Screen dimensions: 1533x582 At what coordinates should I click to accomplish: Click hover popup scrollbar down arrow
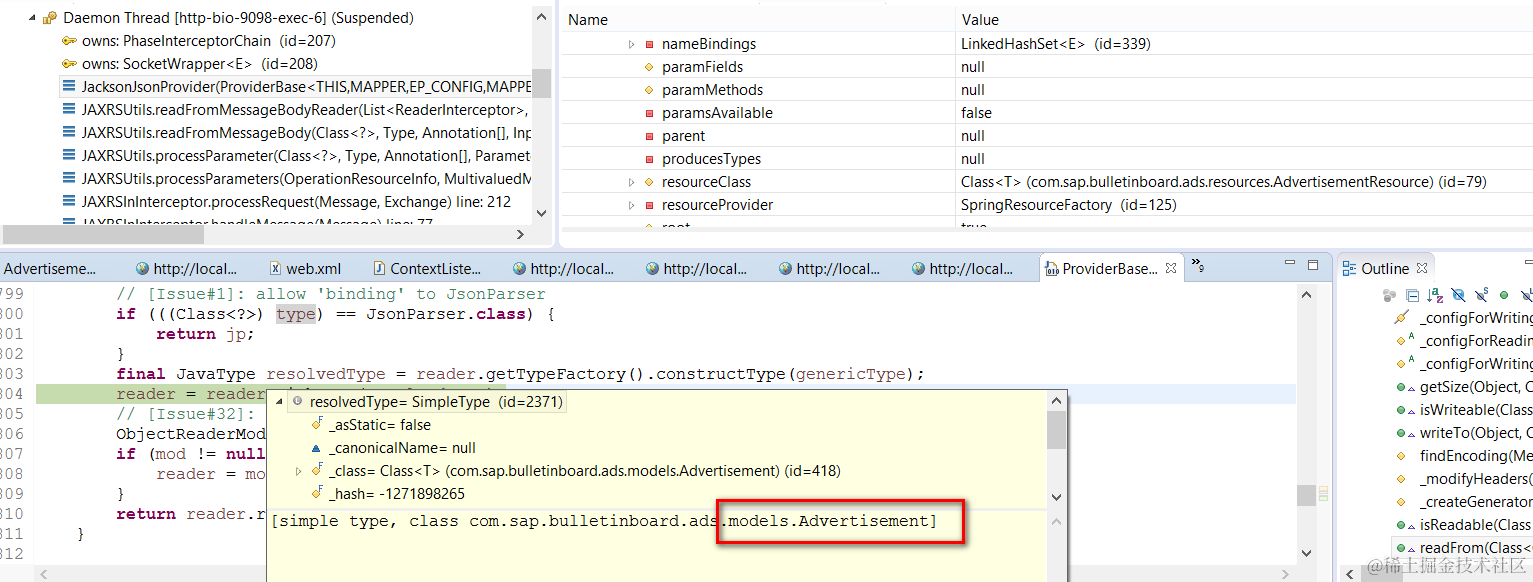(x=1056, y=497)
